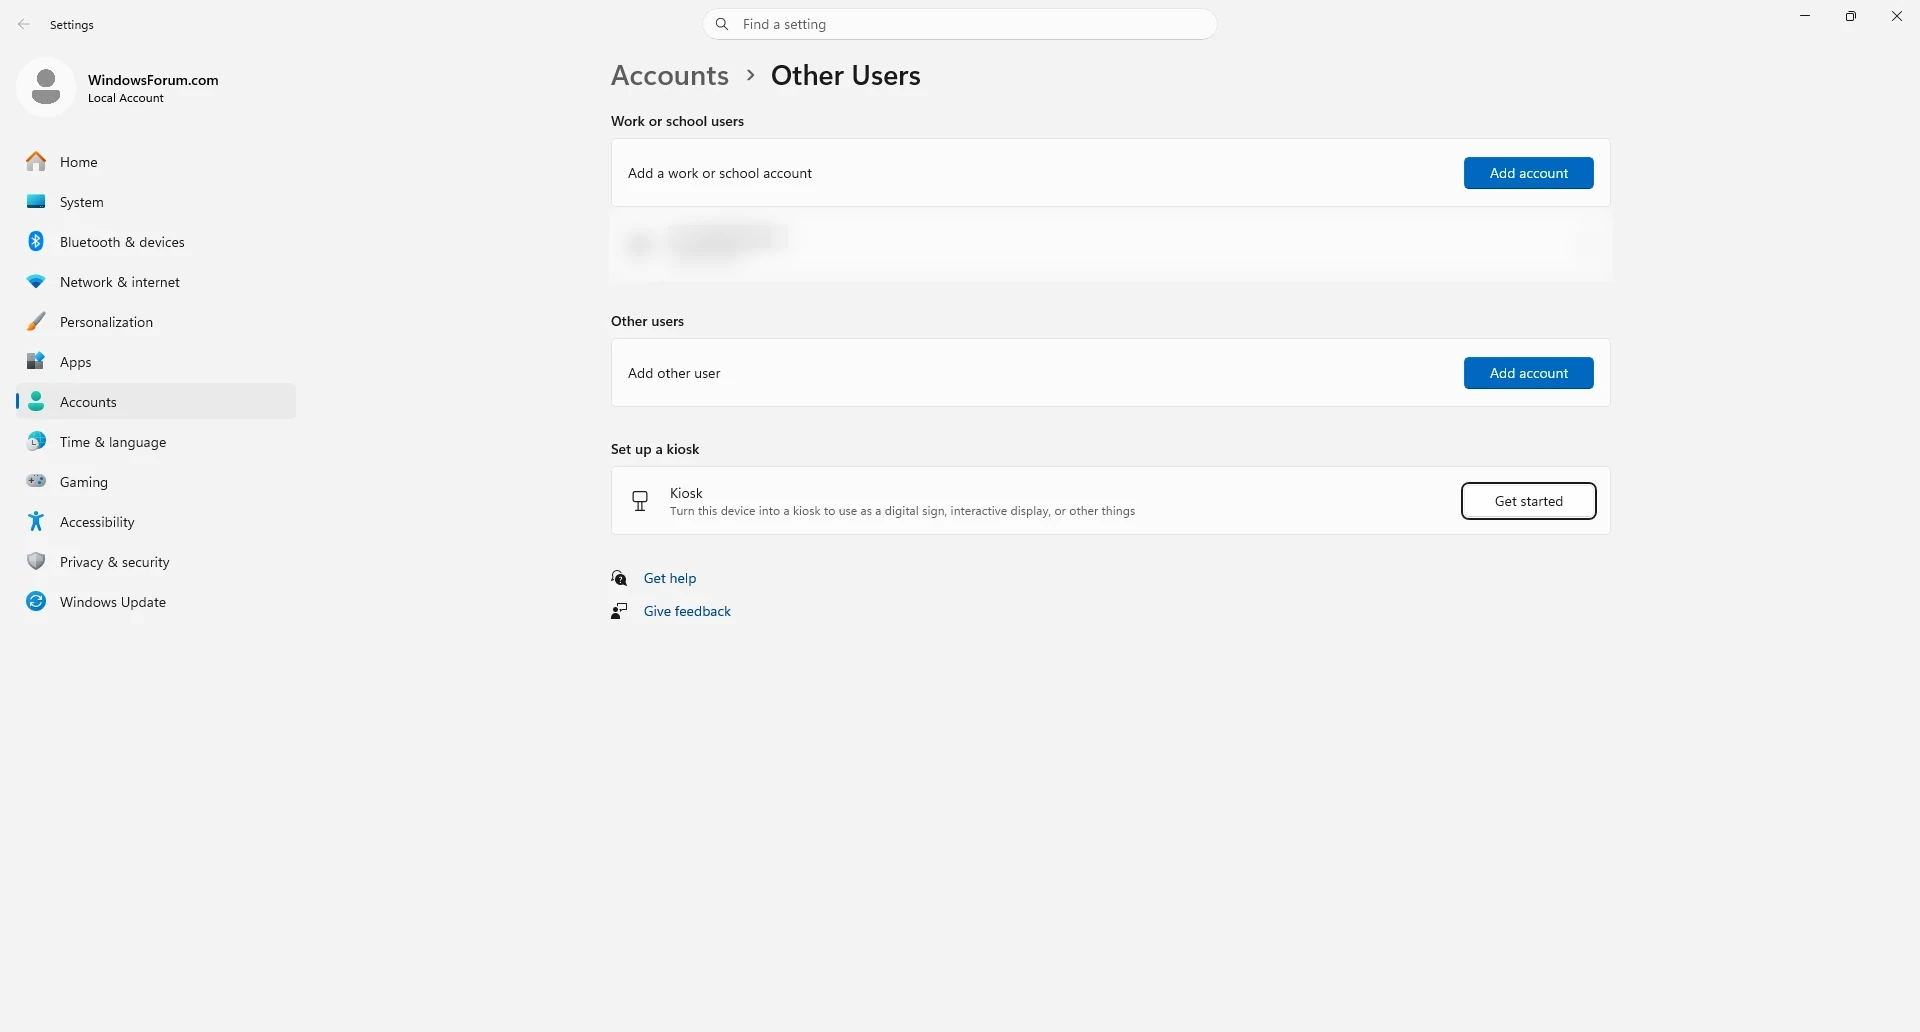The image size is (1920, 1032).
Task: Click the Time & language globe icon
Action: click(36, 442)
